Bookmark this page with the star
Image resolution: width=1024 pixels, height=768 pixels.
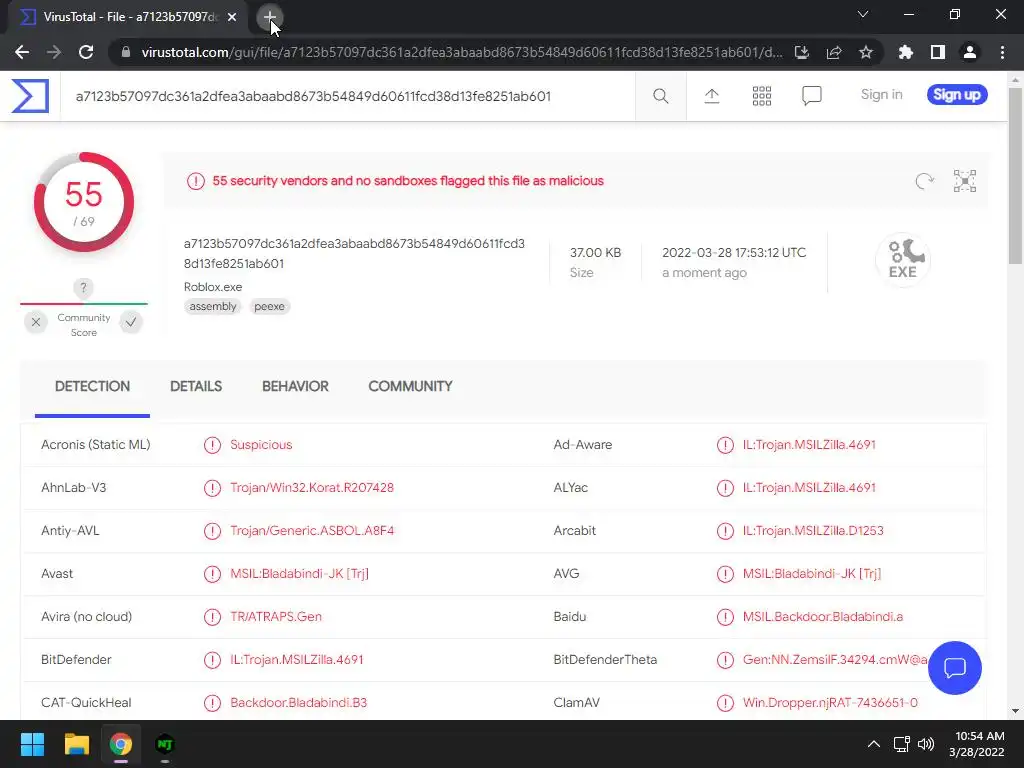click(865, 52)
